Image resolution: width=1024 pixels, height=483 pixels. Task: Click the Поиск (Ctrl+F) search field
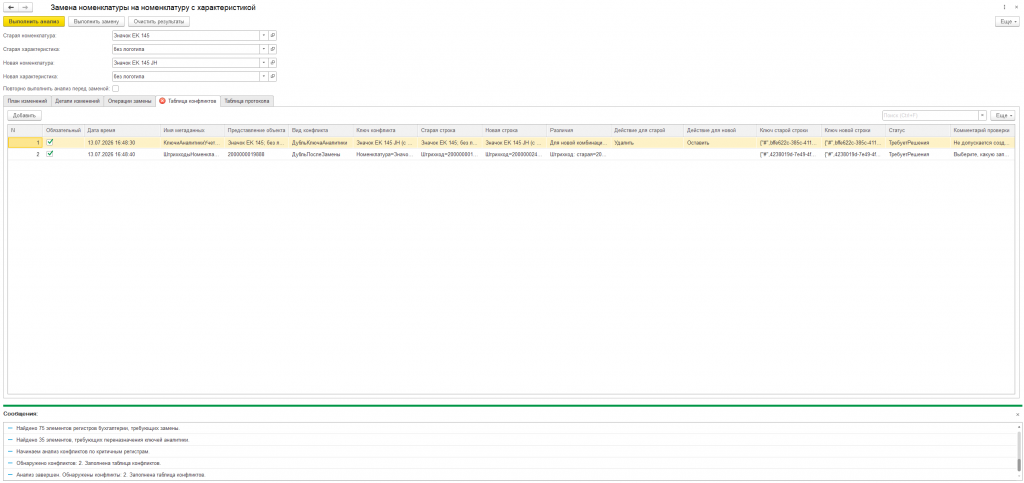929,116
